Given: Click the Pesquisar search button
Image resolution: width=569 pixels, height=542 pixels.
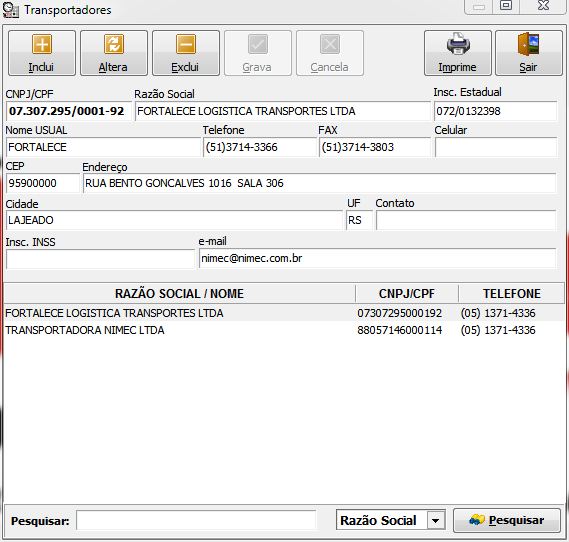Looking at the screenshot, I should click(x=507, y=520).
